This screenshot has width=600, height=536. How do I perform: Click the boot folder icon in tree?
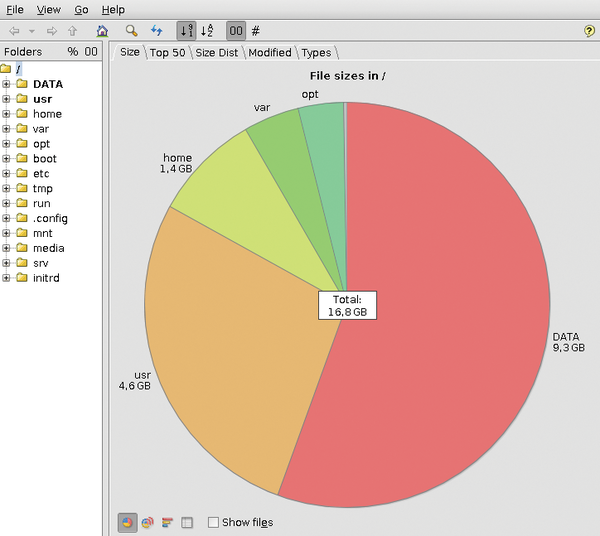22,158
